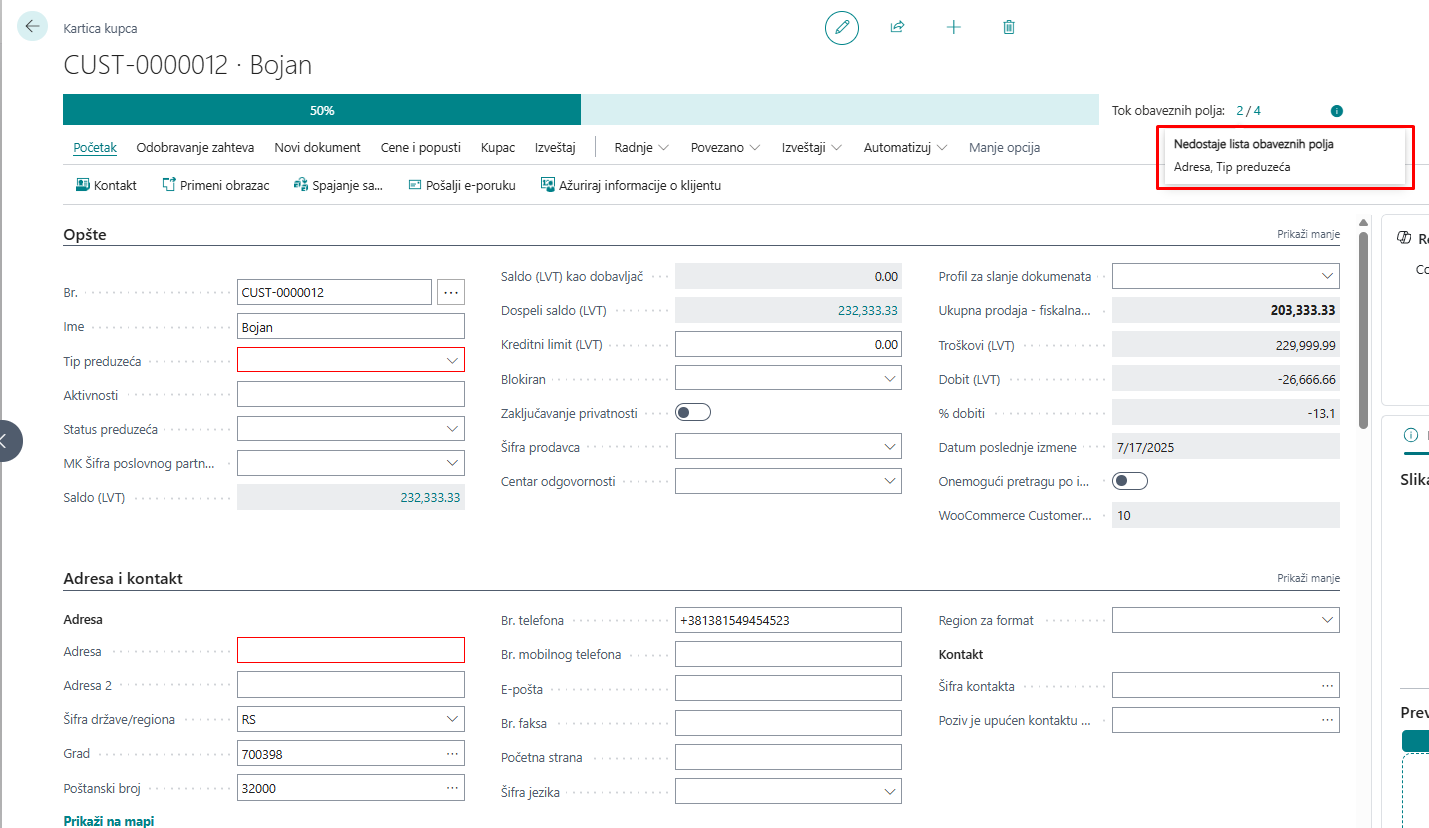Click the pencil edit icon
Screen dimensions: 1429x828
coord(841,28)
